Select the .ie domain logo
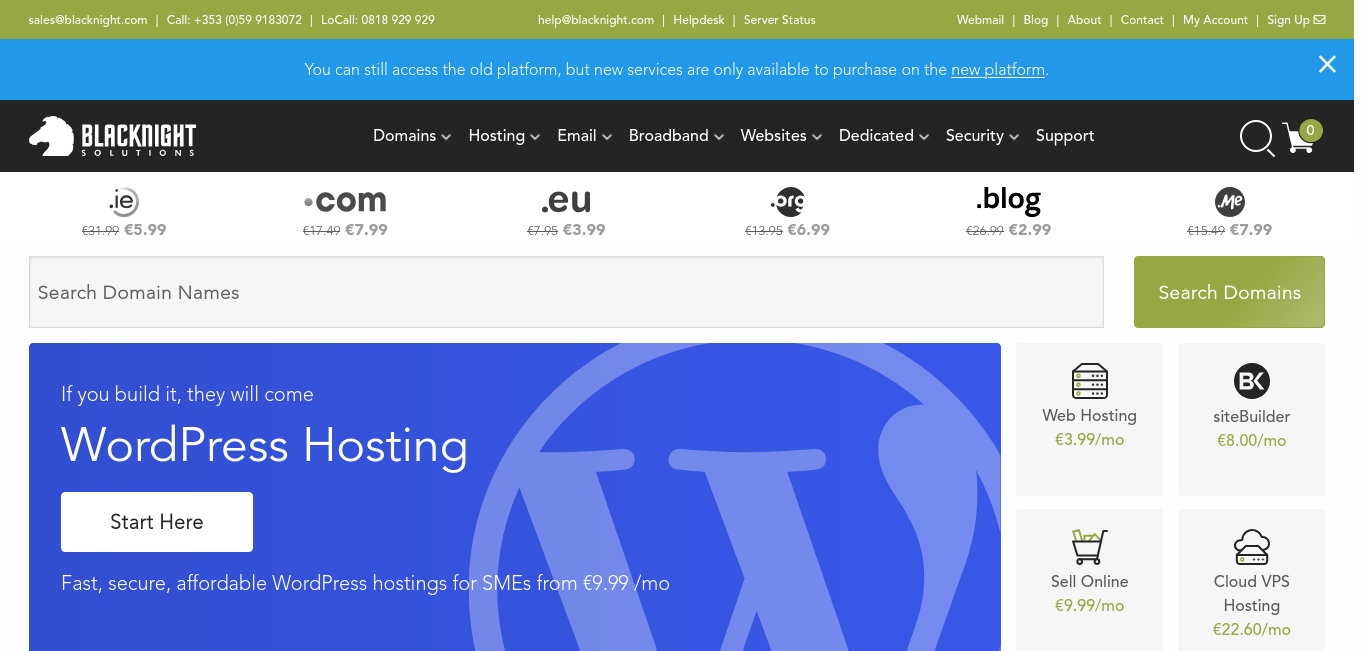 (x=123, y=202)
